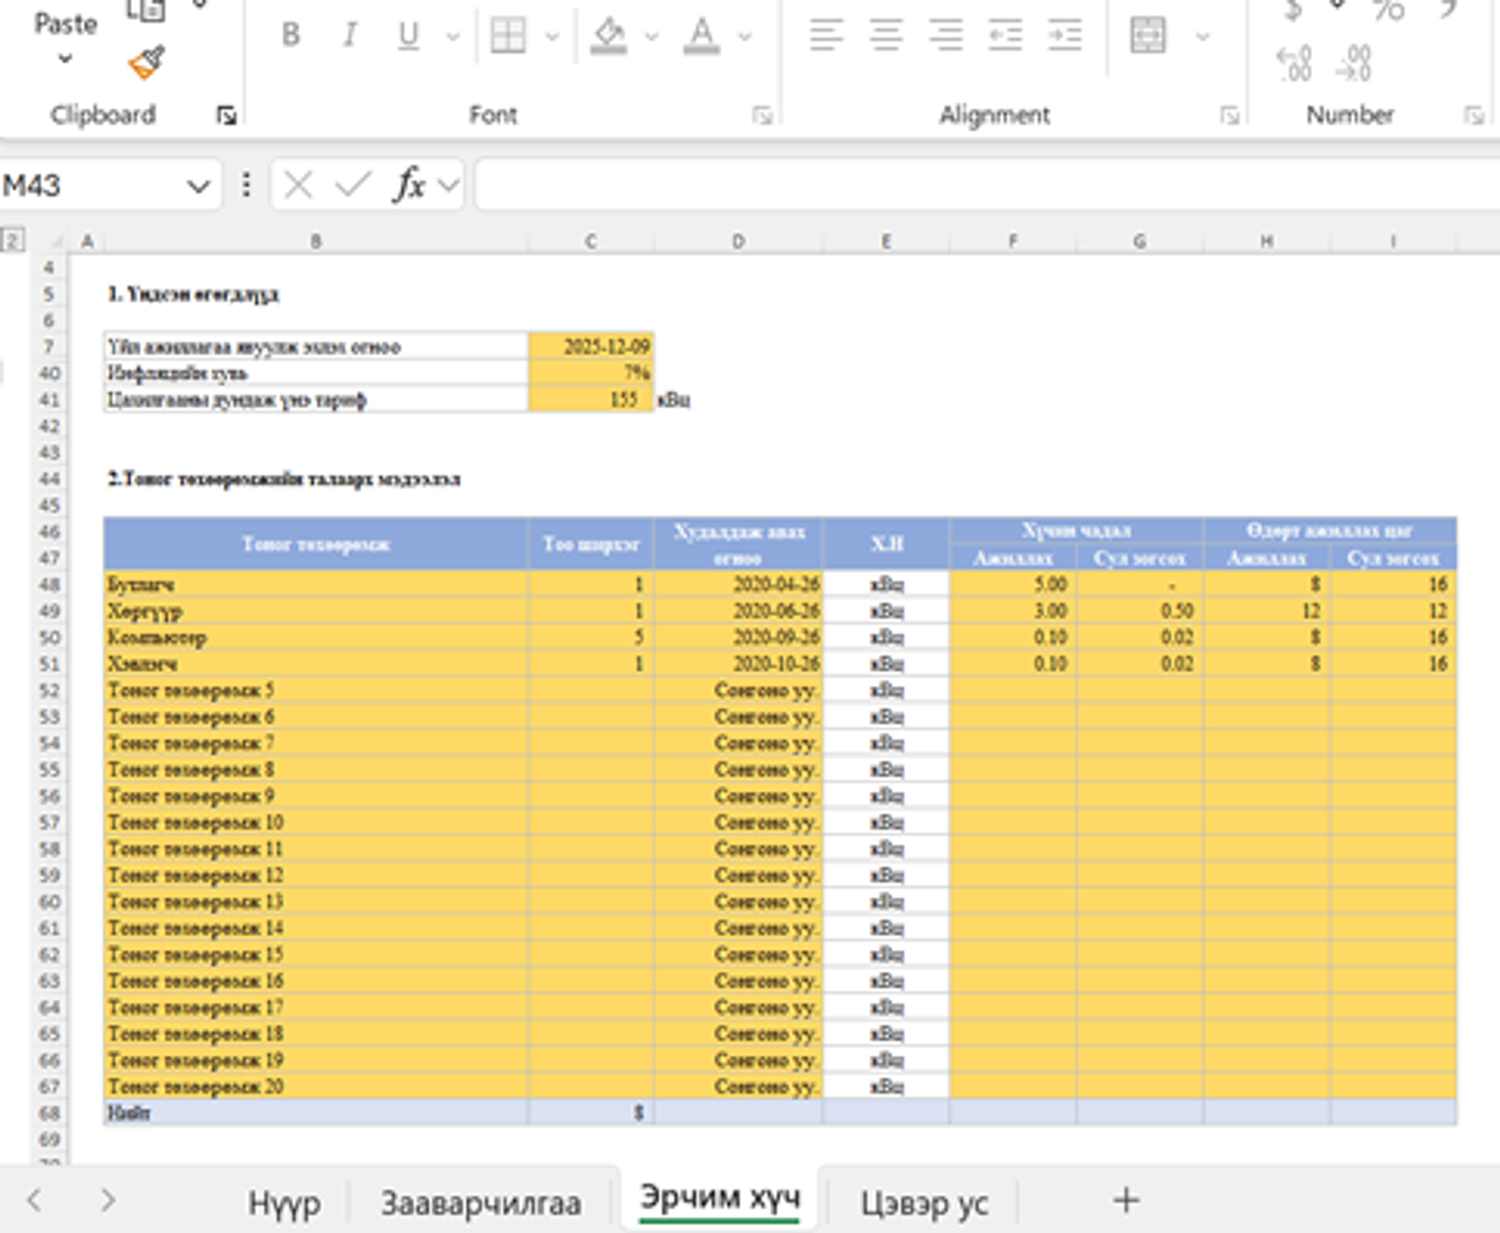Open the Зааварчилгаа sheet tab

(481, 1203)
